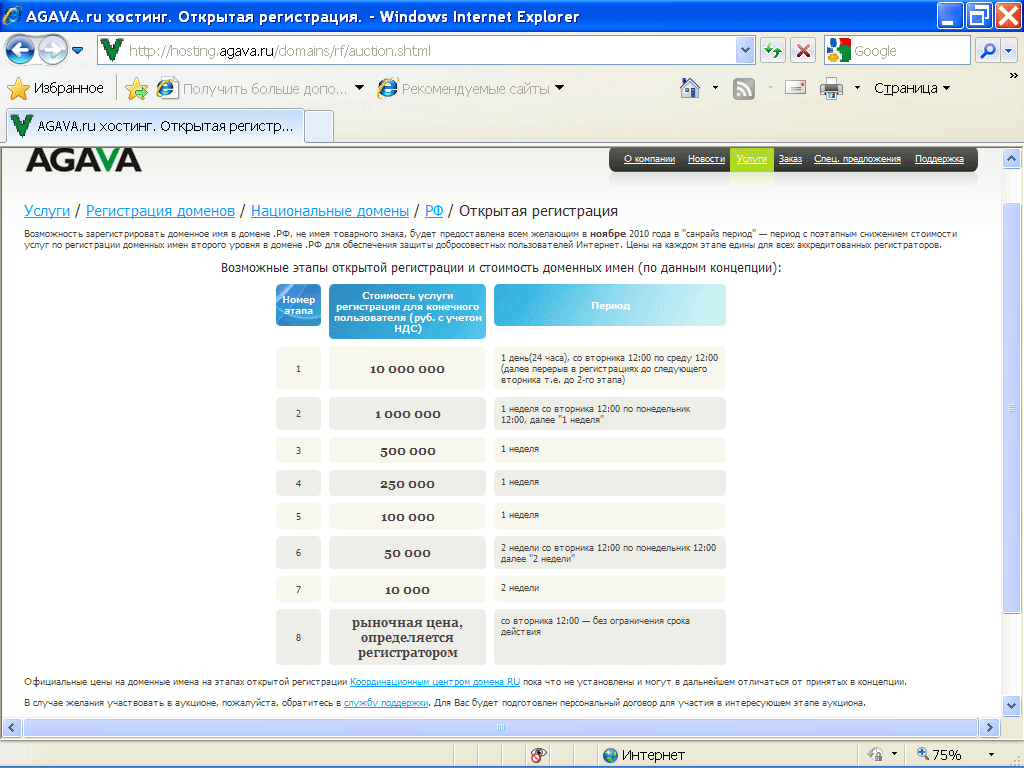Select the AGAVA.ru хостинг tab

[x=155, y=126]
